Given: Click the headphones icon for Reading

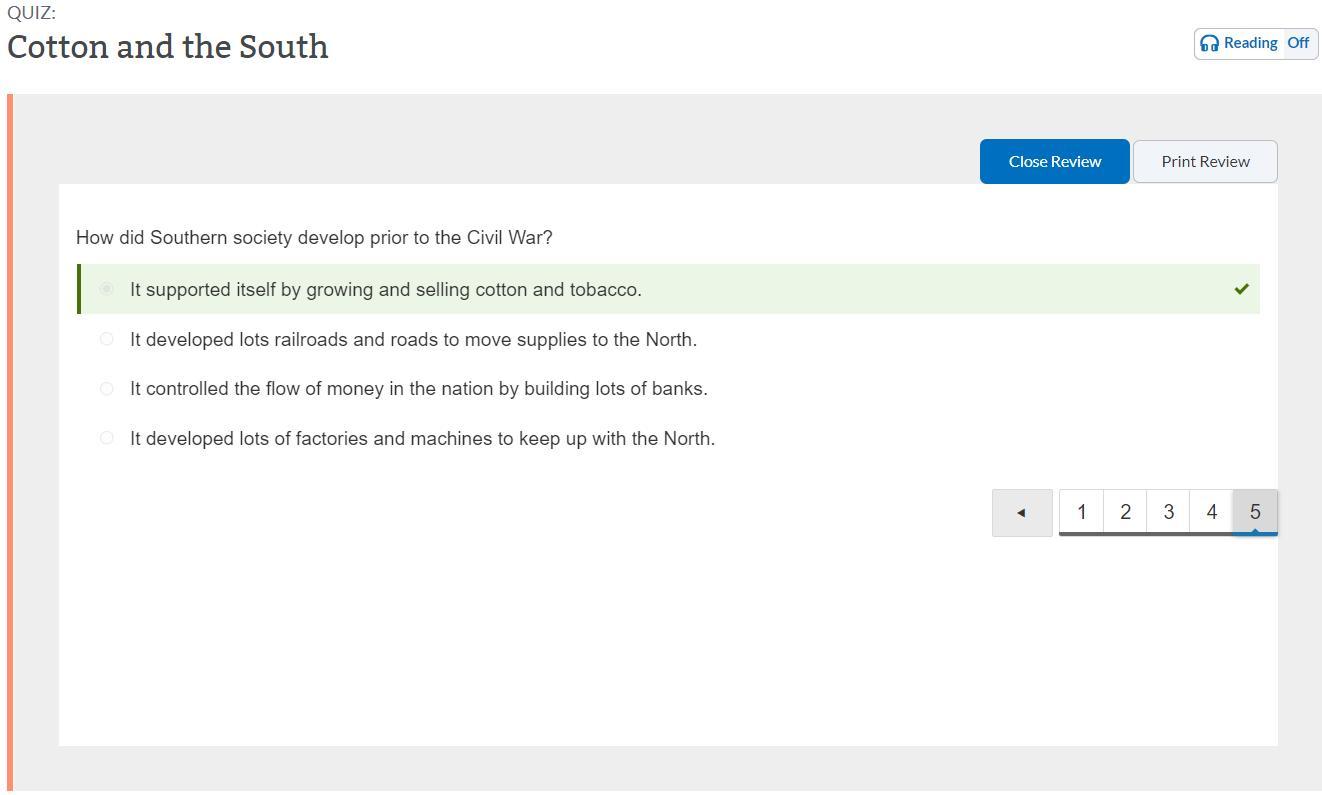Looking at the screenshot, I should pos(1210,43).
